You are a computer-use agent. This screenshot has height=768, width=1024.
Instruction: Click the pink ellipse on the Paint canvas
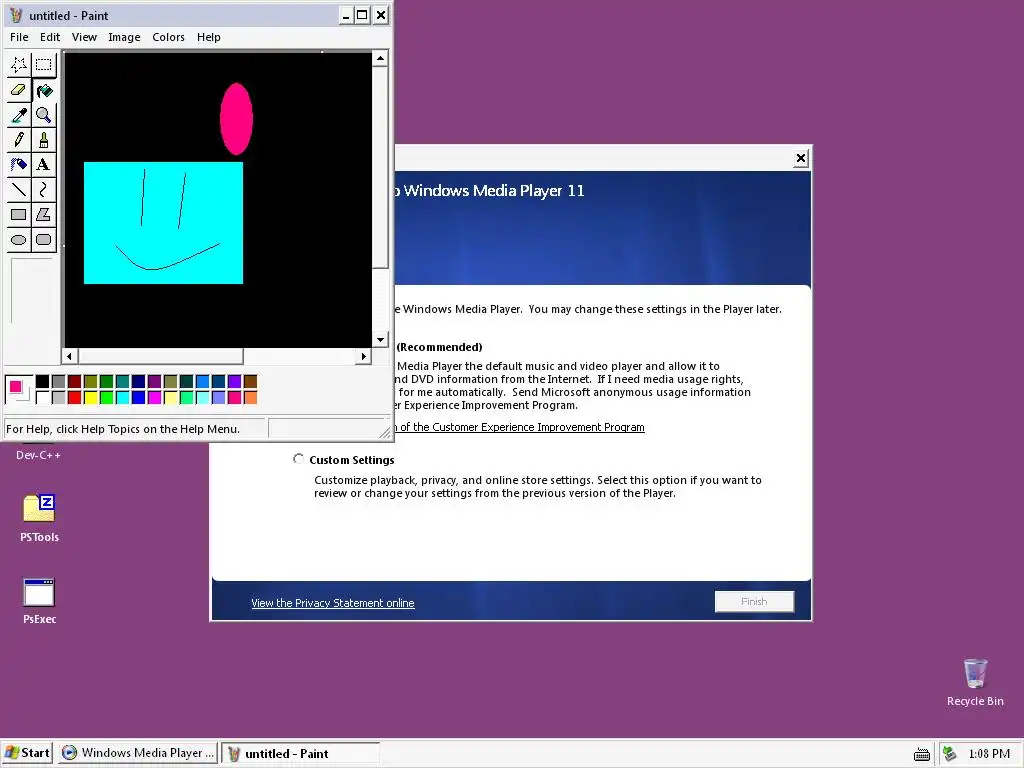pyautogui.click(x=236, y=119)
